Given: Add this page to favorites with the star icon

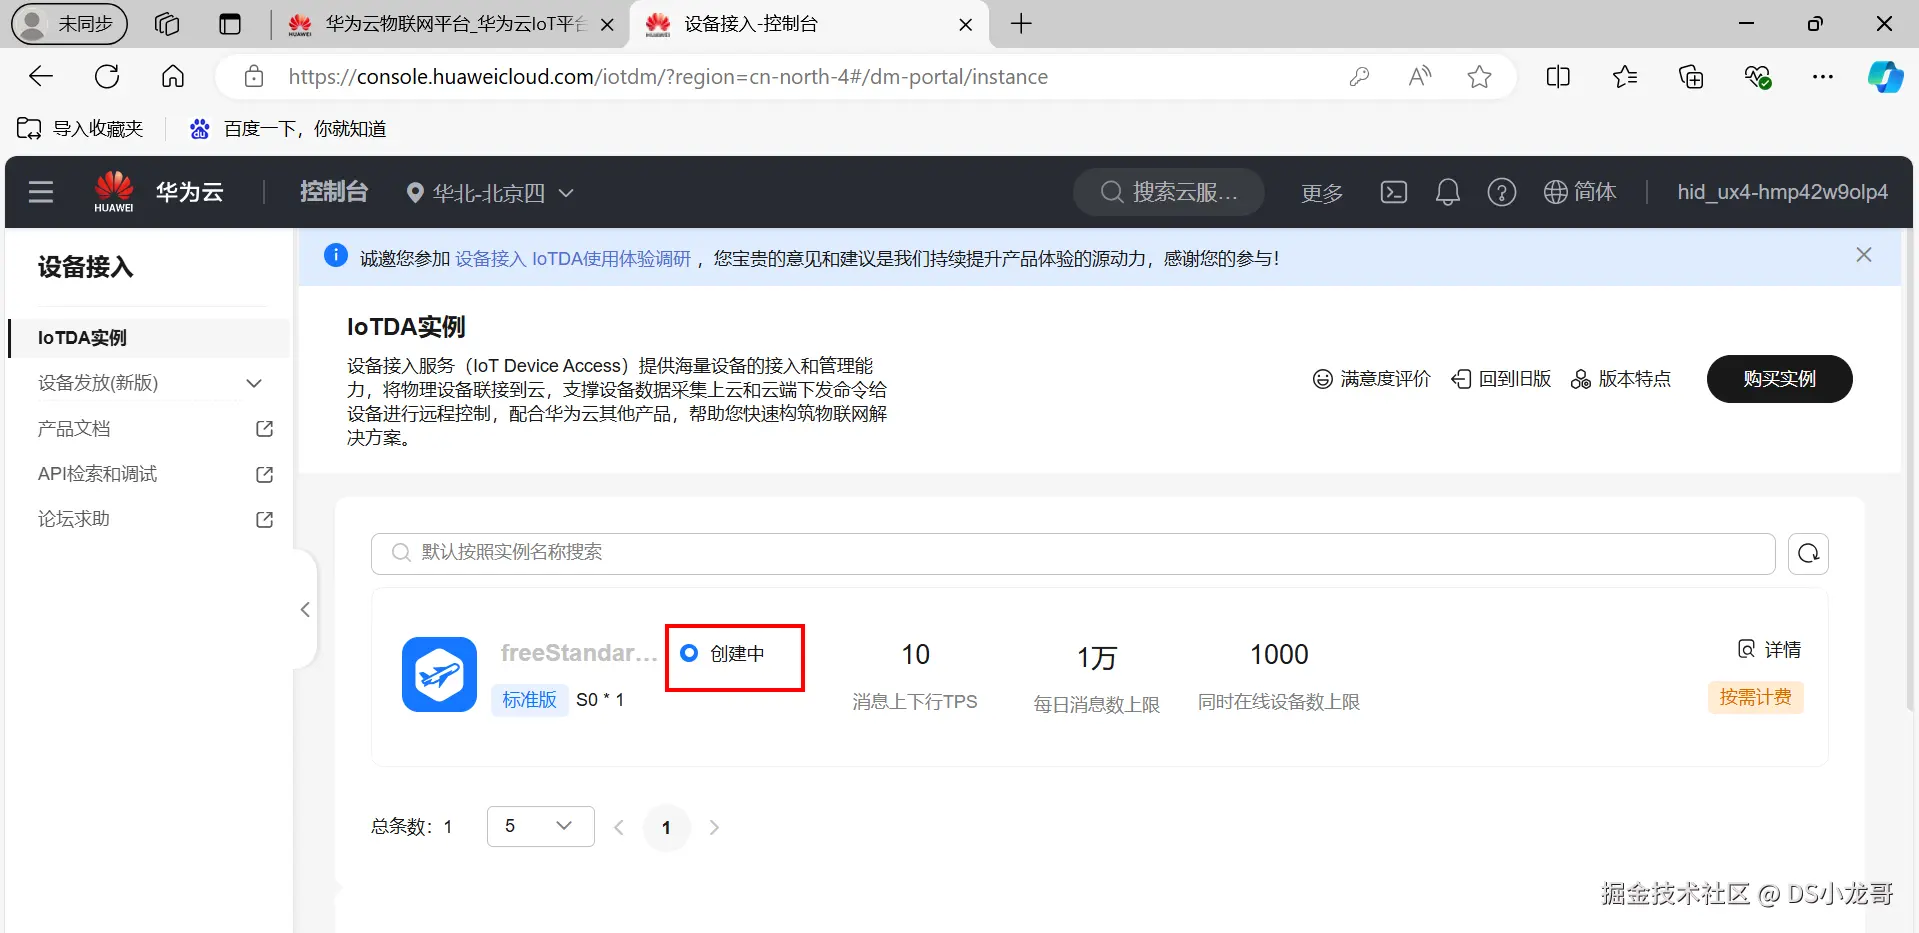Looking at the screenshot, I should [1479, 77].
